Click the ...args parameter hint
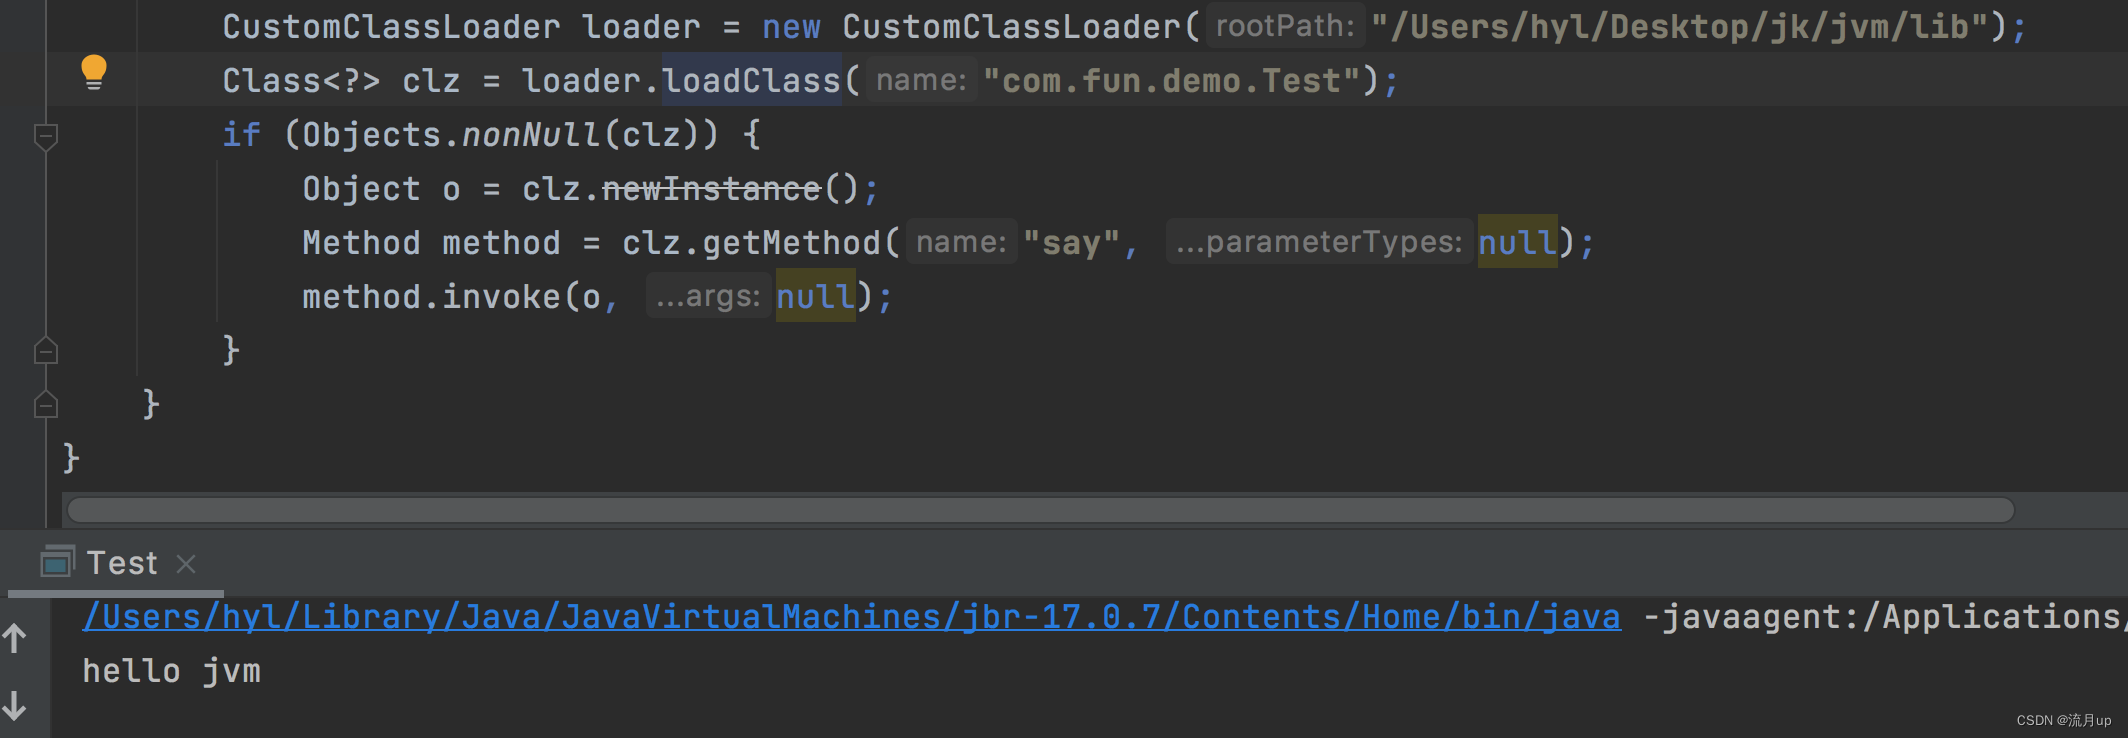Image resolution: width=2128 pixels, height=738 pixels. [708, 296]
